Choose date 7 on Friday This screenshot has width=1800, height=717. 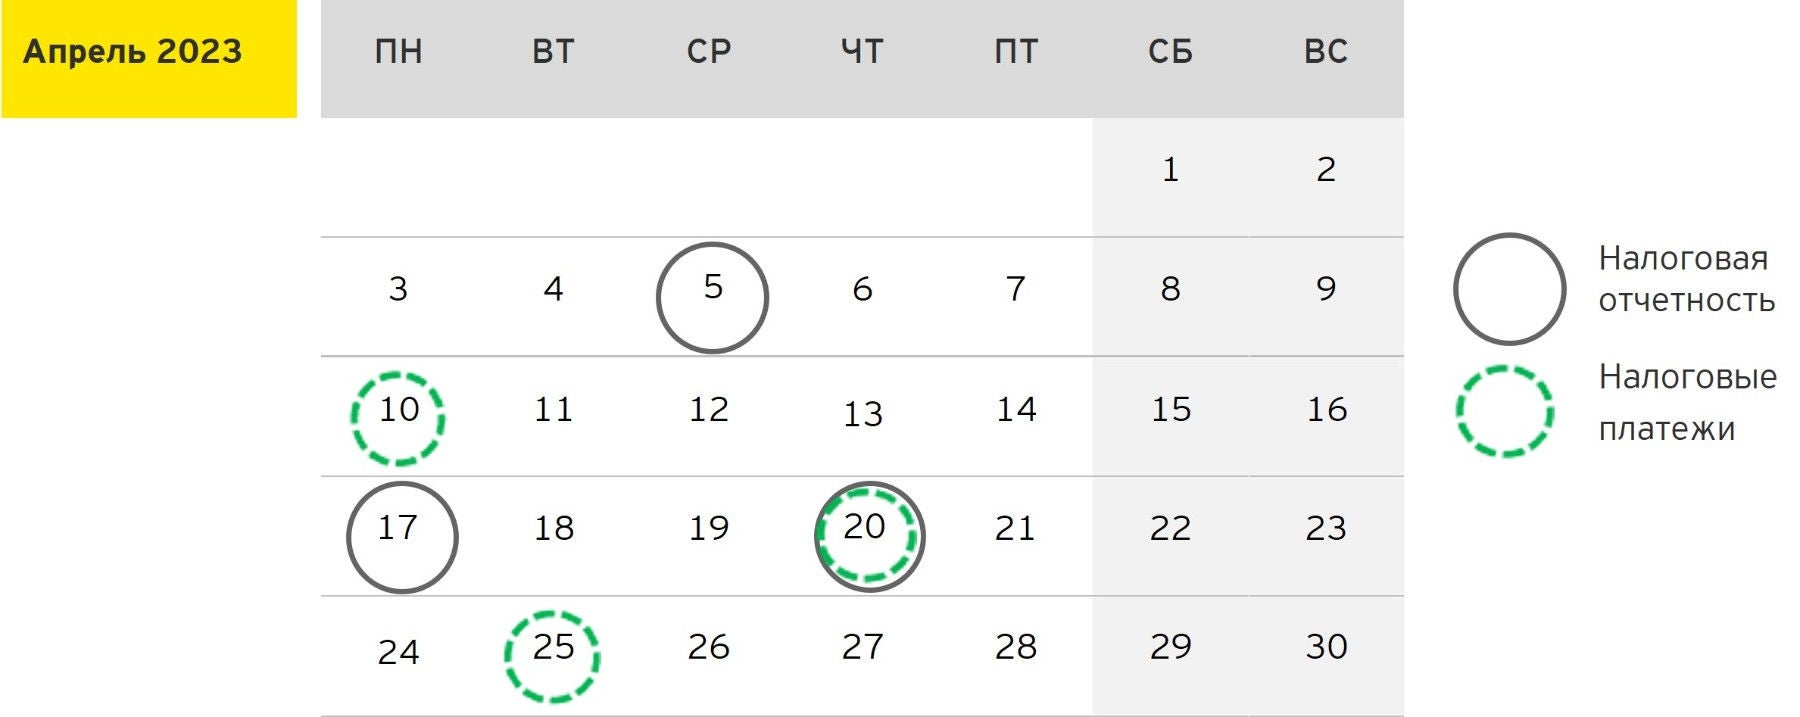1015,289
